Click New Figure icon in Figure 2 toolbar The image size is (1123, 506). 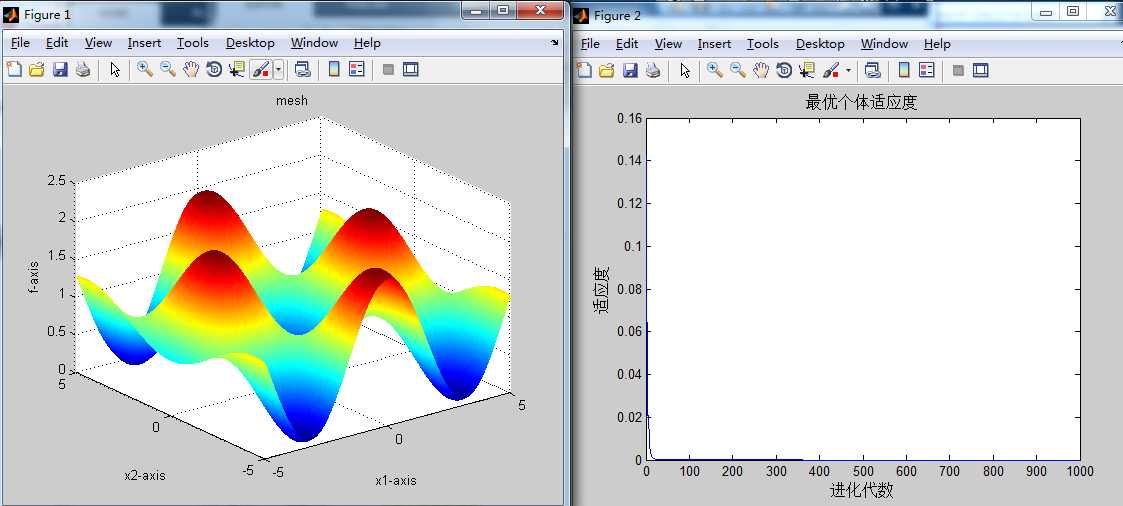(585, 70)
